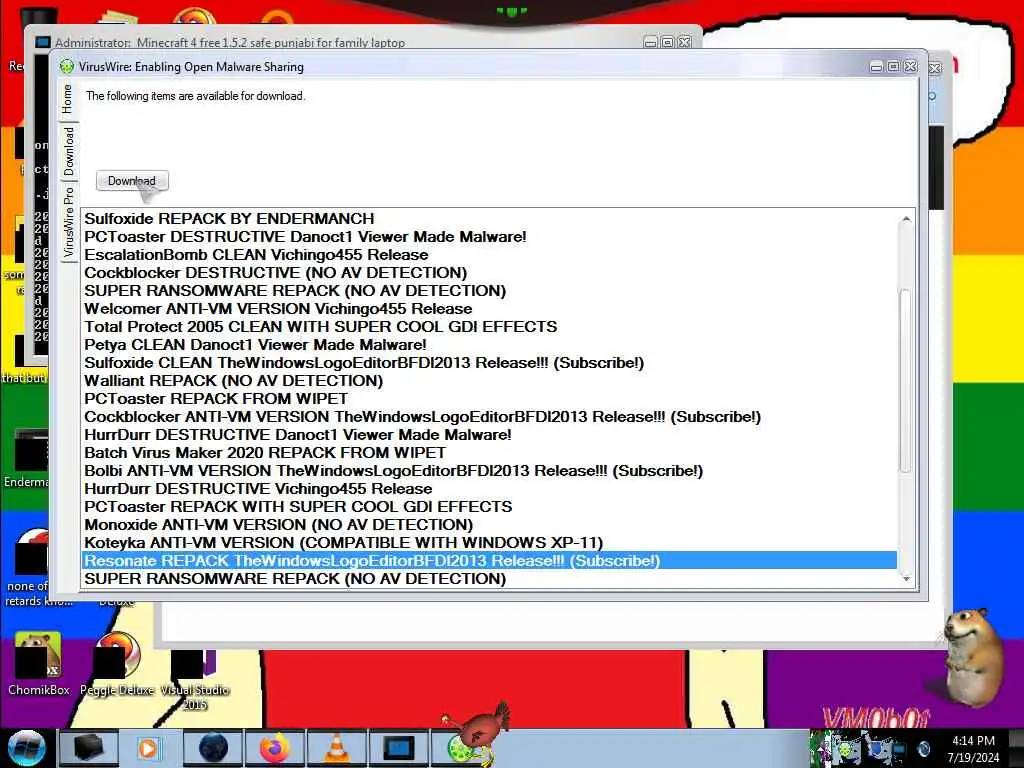Switch to the Home tab
1024x768 pixels.
[x=68, y=99]
